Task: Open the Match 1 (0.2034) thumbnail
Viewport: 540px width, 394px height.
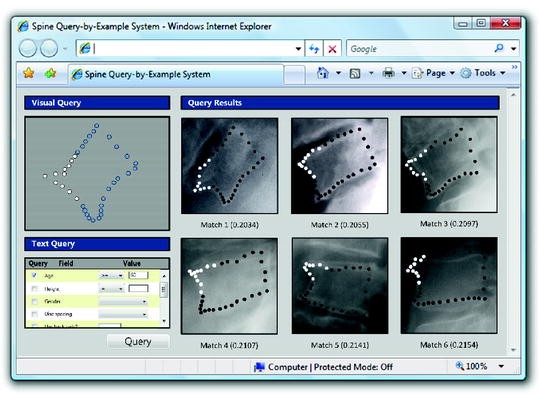Action: coord(230,166)
